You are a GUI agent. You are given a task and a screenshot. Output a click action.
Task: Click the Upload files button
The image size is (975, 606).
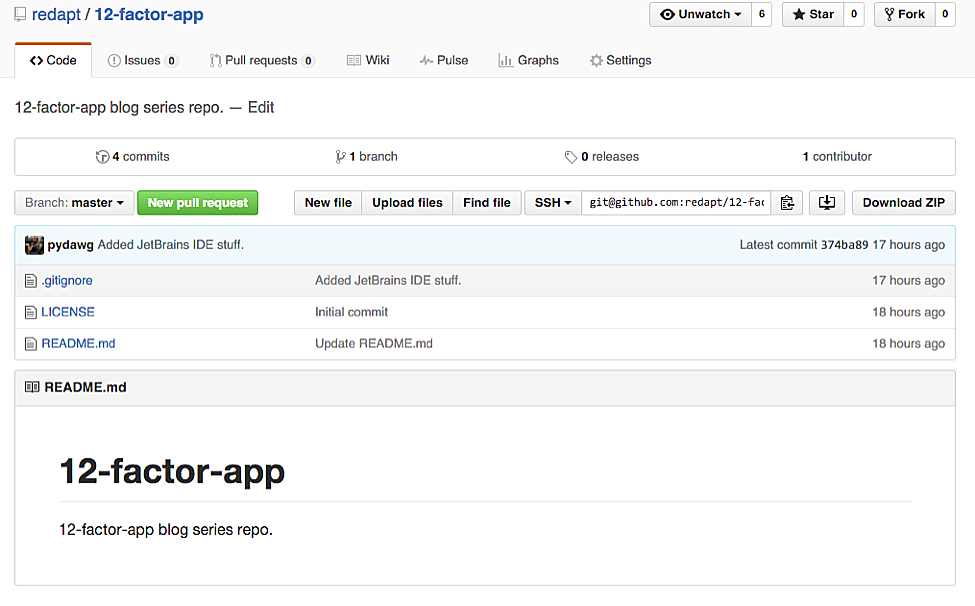pos(407,203)
